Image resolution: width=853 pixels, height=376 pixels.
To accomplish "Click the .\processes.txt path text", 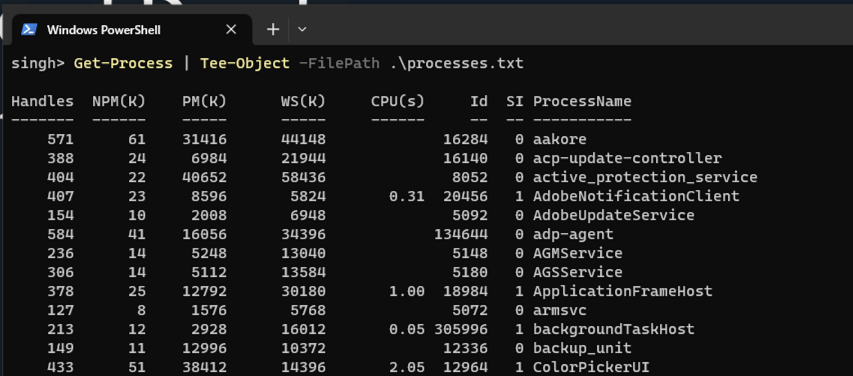I will coord(456,64).
